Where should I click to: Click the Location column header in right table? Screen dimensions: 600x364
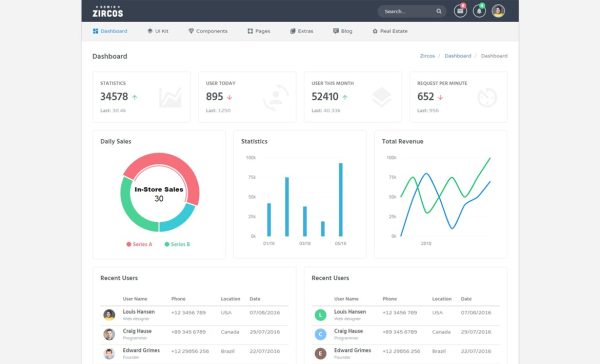(442, 299)
